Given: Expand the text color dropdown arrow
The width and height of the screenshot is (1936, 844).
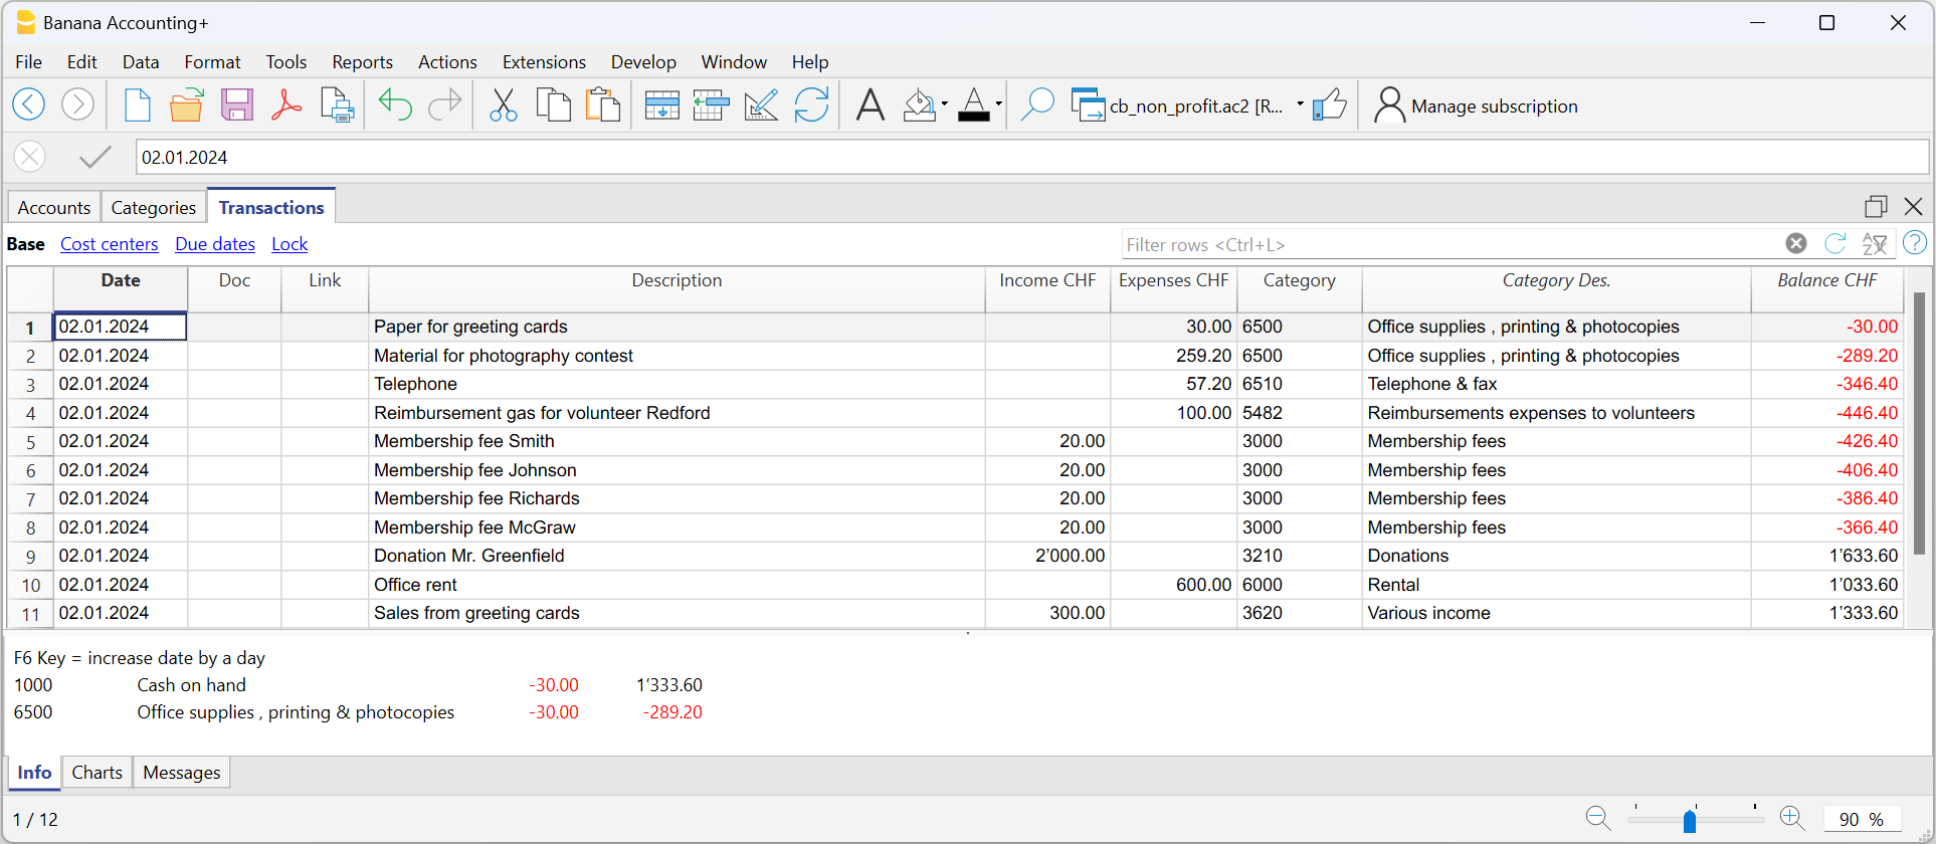Looking at the screenshot, I should coord(998,105).
